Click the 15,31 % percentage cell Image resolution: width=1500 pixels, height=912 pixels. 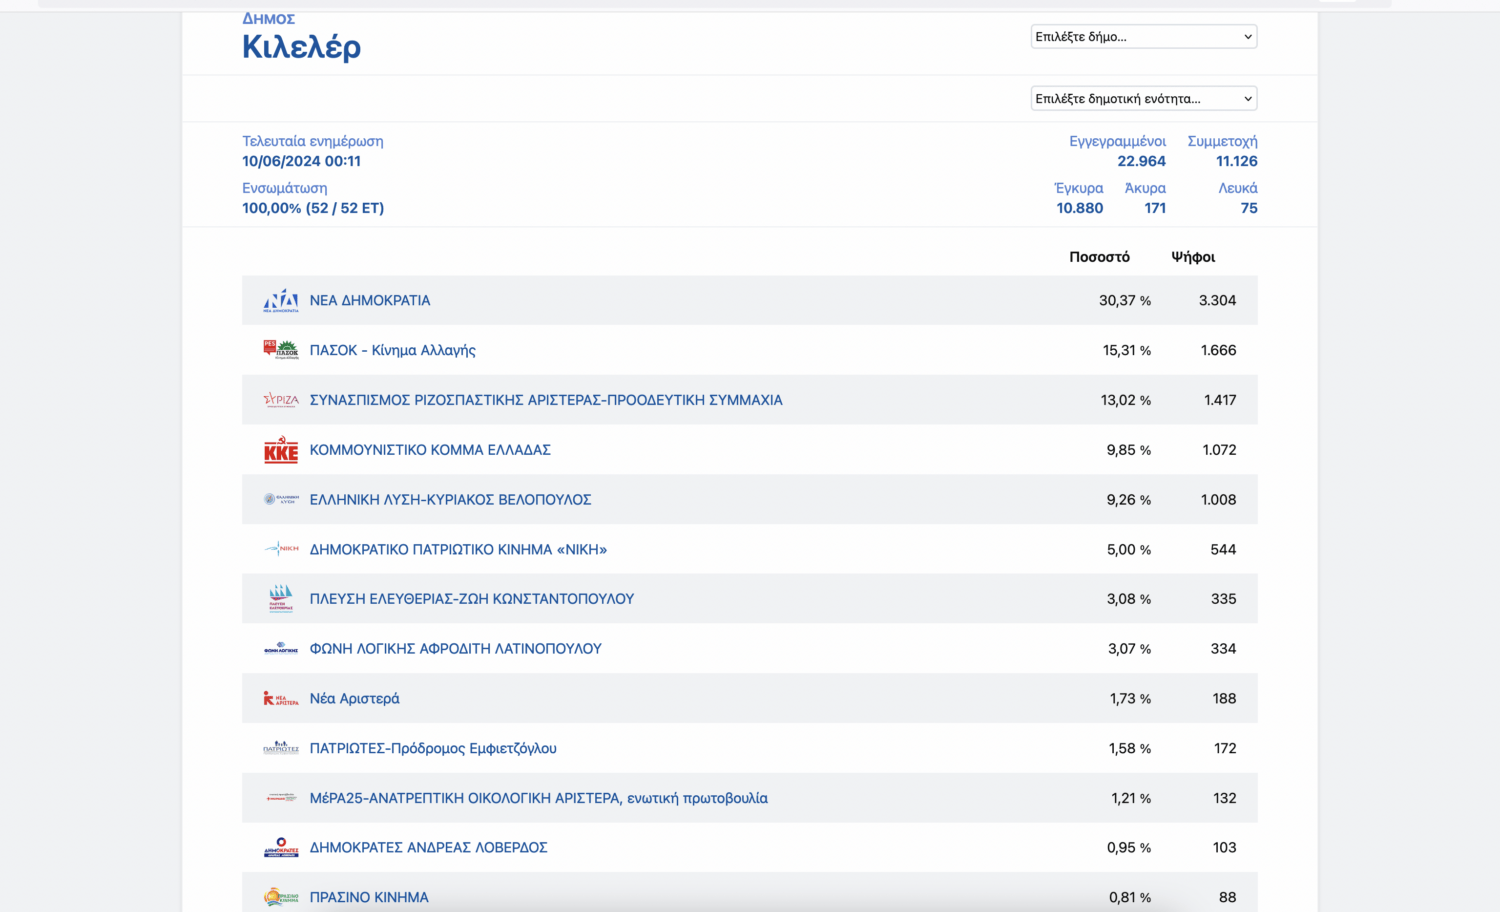point(1127,350)
